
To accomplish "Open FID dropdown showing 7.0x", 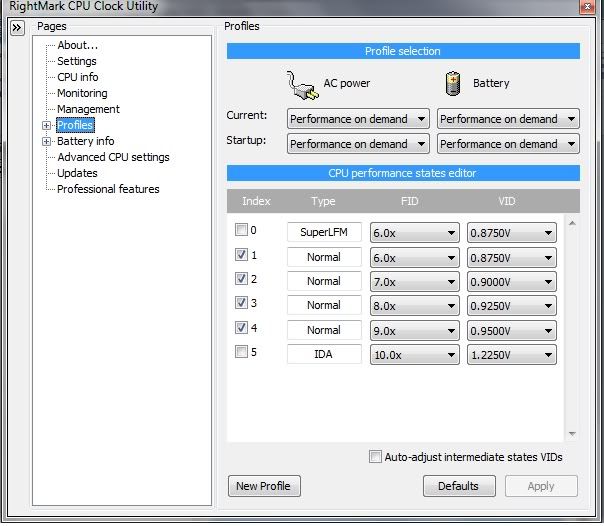I will pos(414,282).
